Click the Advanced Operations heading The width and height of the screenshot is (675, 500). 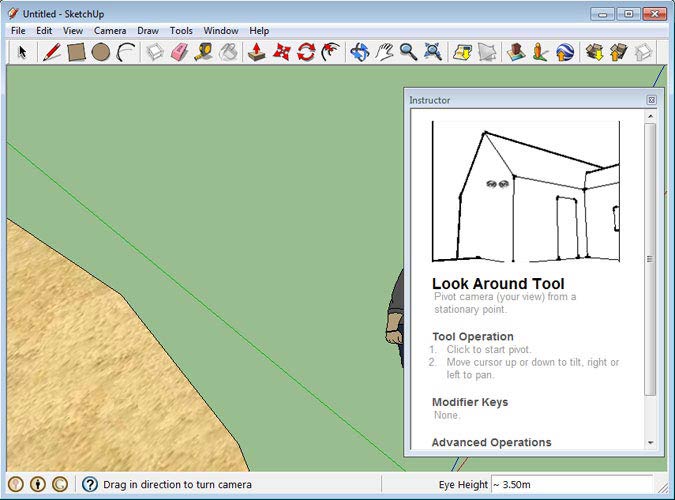491,442
